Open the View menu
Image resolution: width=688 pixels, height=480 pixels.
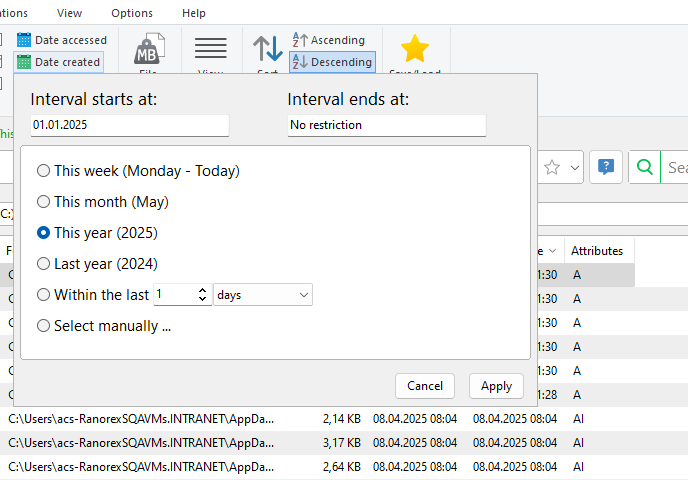tap(69, 13)
